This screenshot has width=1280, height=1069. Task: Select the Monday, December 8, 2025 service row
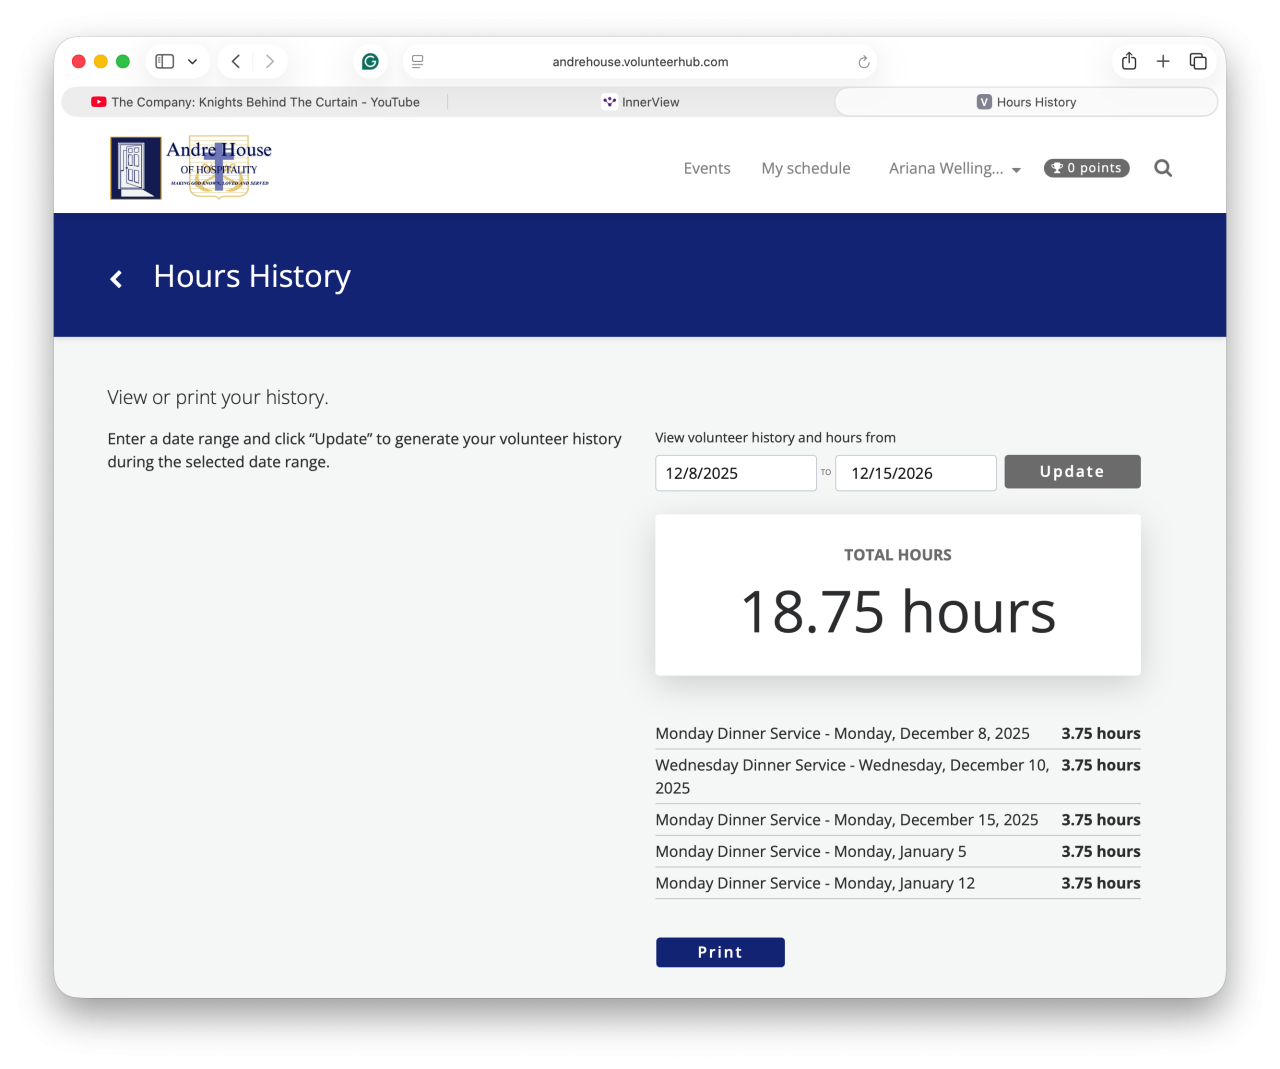point(898,734)
